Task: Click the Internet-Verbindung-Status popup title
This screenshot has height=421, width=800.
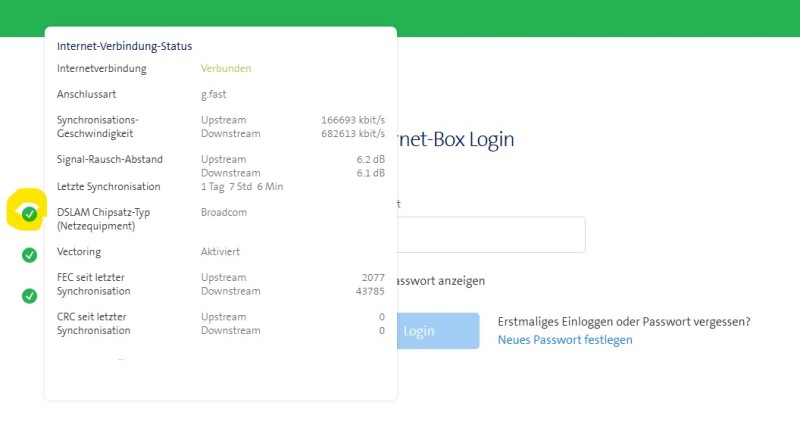Action: pyautogui.click(x=124, y=46)
